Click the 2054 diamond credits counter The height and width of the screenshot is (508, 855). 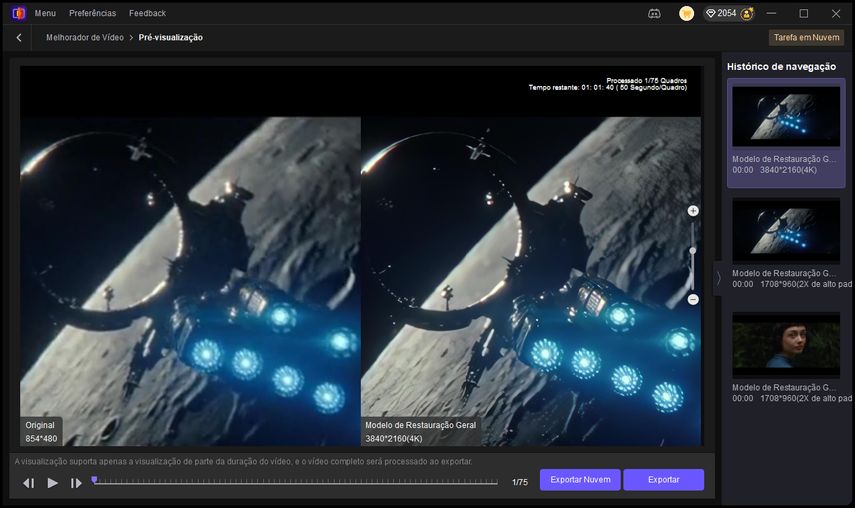721,13
